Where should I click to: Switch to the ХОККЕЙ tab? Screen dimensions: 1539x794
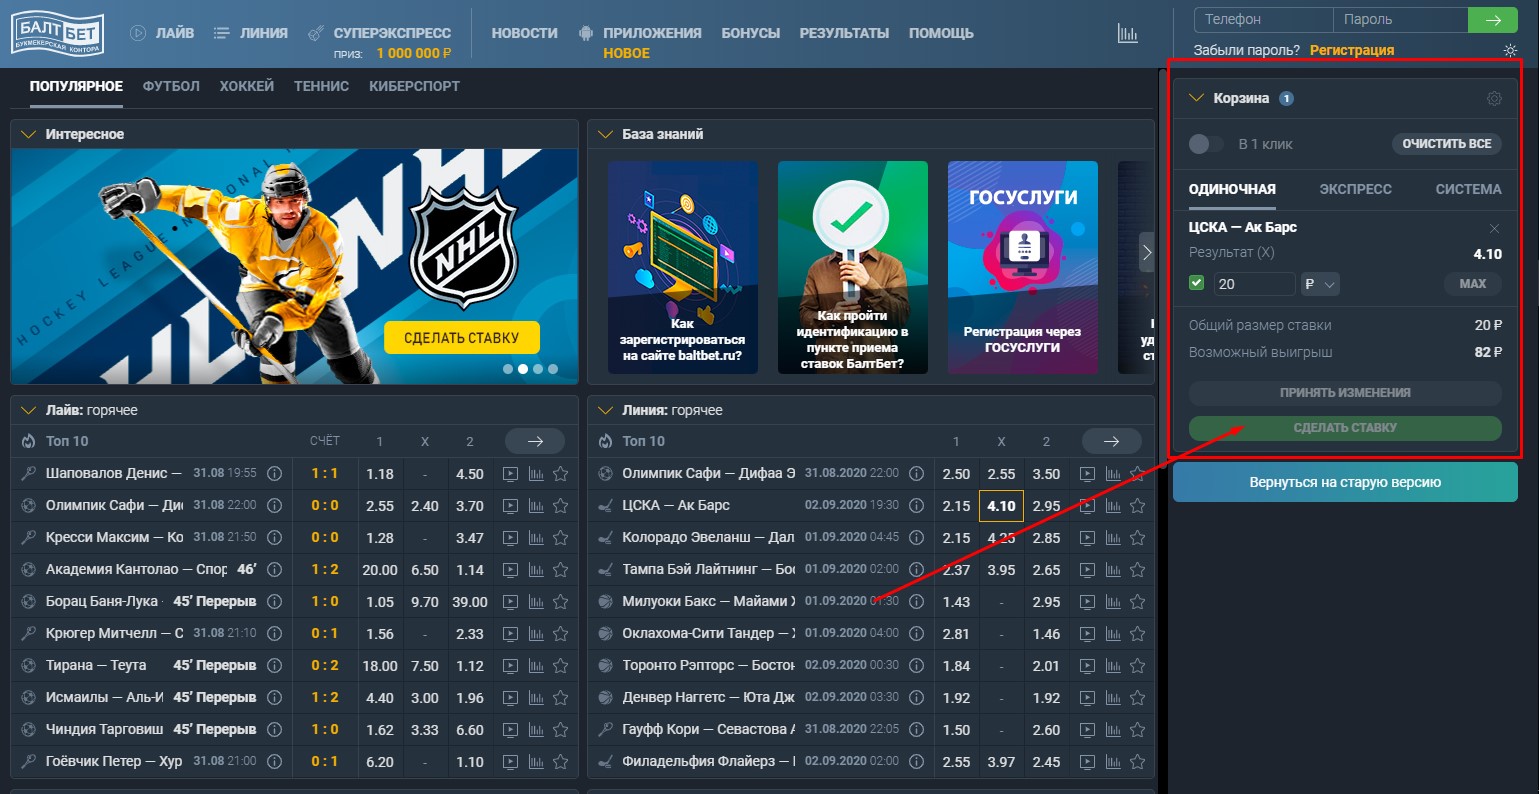(247, 86)
